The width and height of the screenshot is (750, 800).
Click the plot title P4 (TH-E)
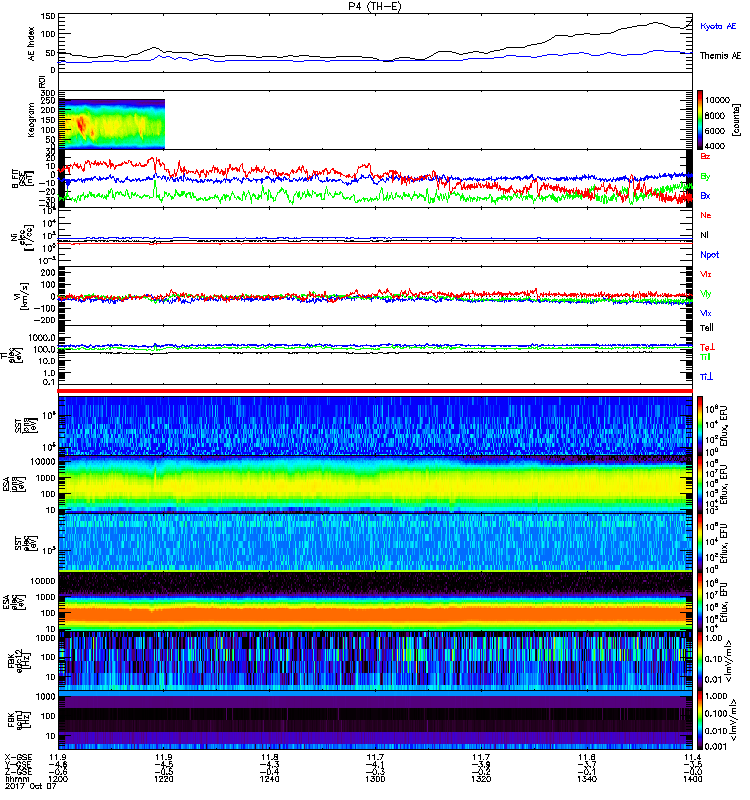375,6
